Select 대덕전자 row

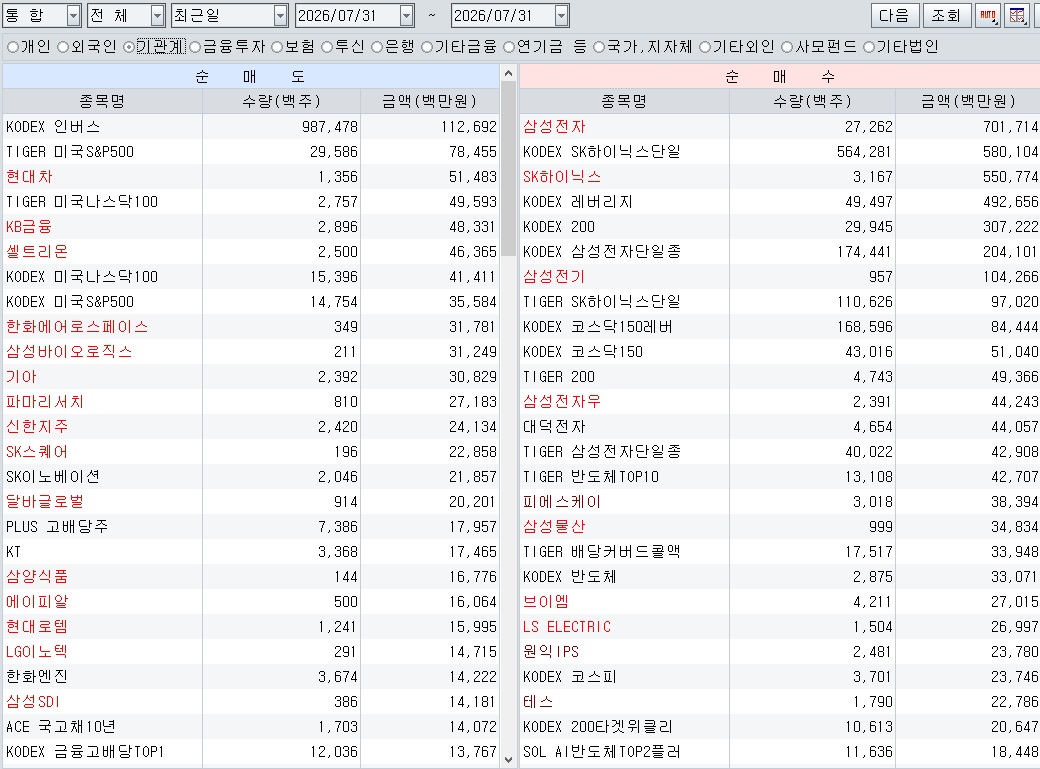coord(780,427)
